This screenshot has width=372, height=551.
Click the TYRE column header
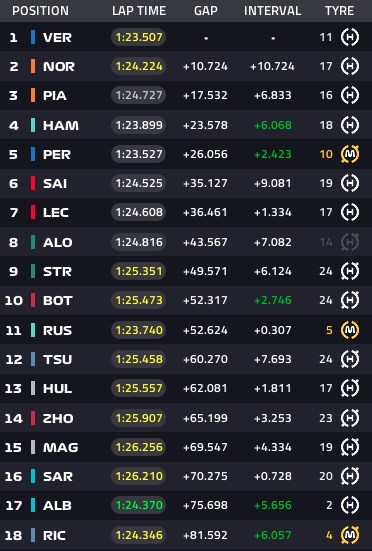(x=339, y=11)
